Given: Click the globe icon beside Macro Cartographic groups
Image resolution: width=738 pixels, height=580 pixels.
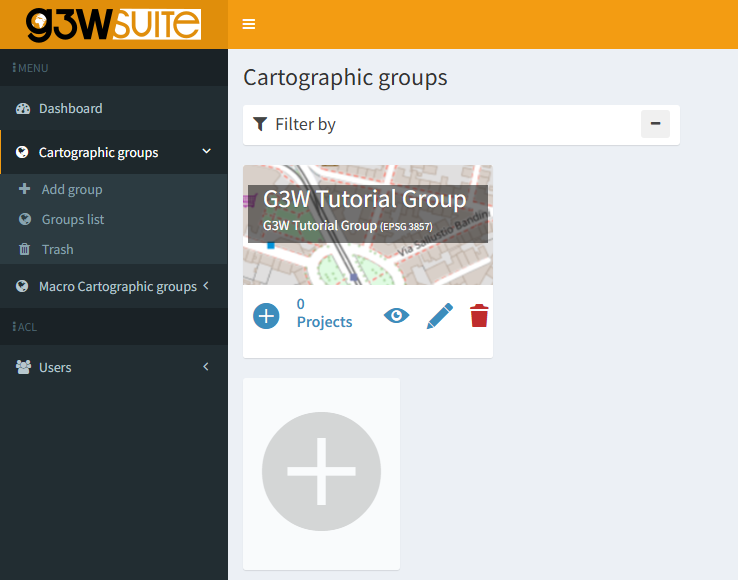Looking at the screenshot, I should click(x=22, y=286).
